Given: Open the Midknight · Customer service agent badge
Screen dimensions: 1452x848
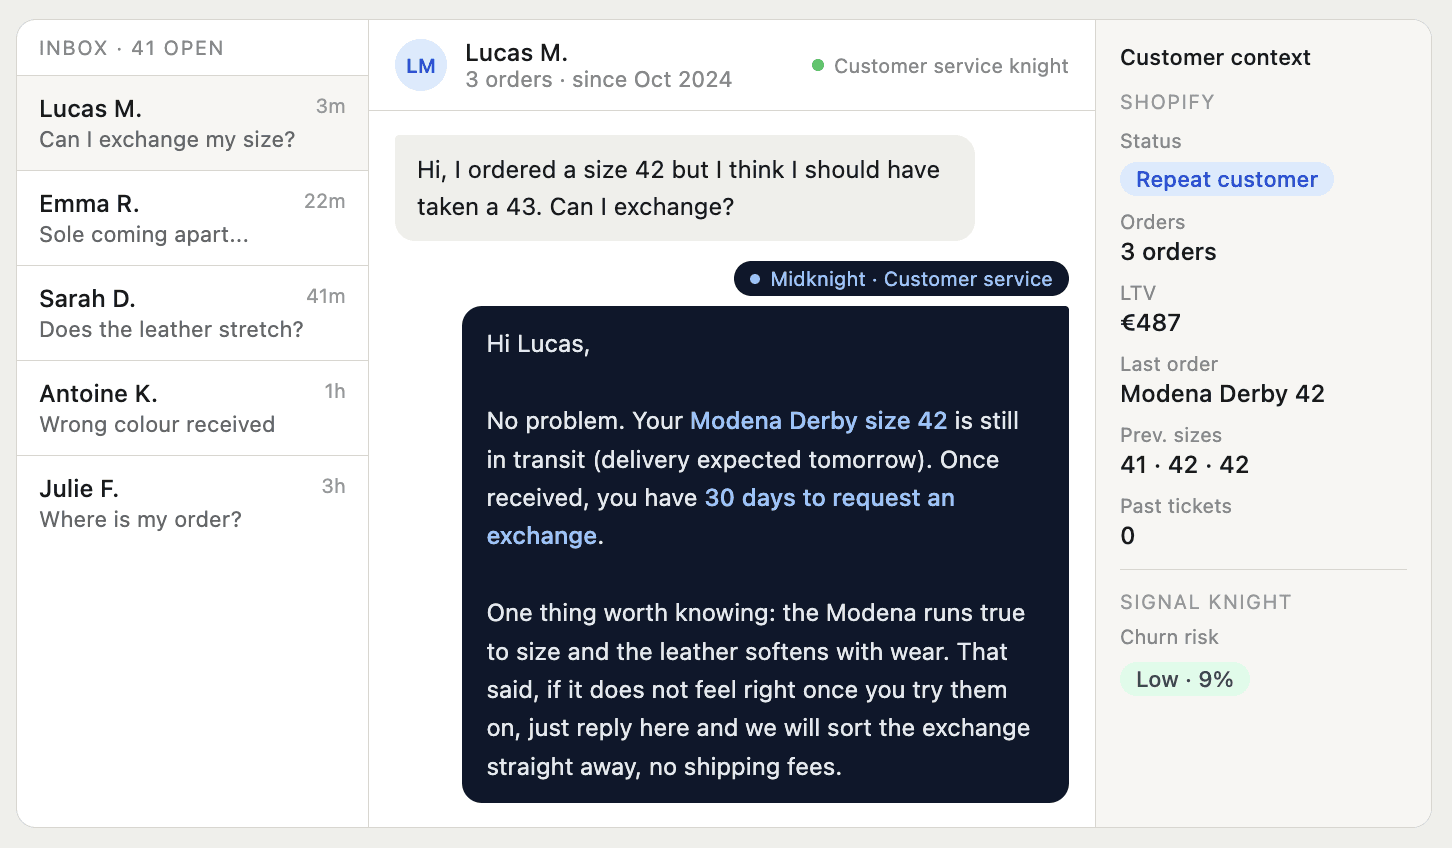Looking at the screenshot, I should coord(900,279).
